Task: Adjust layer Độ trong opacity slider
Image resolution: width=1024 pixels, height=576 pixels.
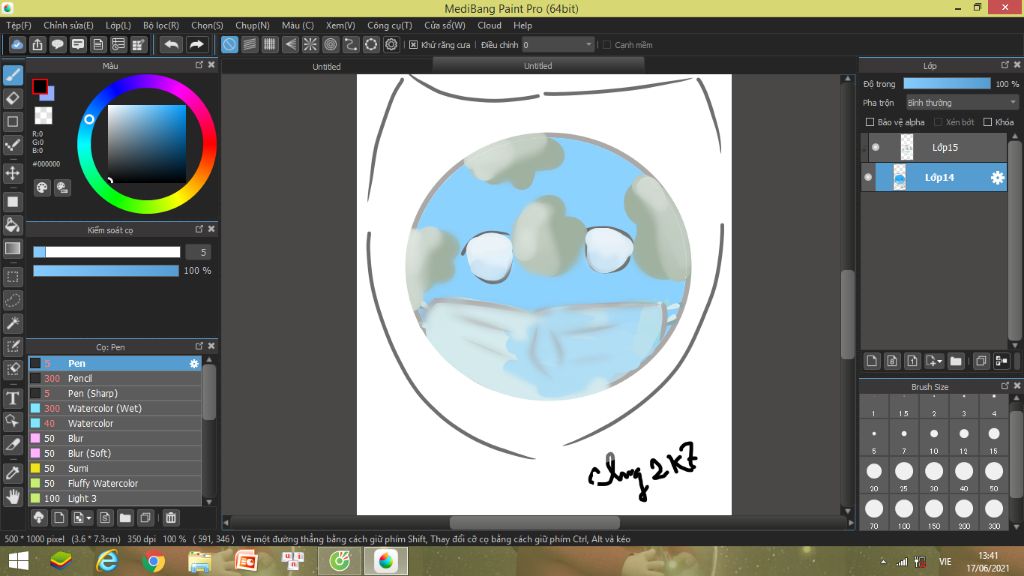Action: point(947,84)
